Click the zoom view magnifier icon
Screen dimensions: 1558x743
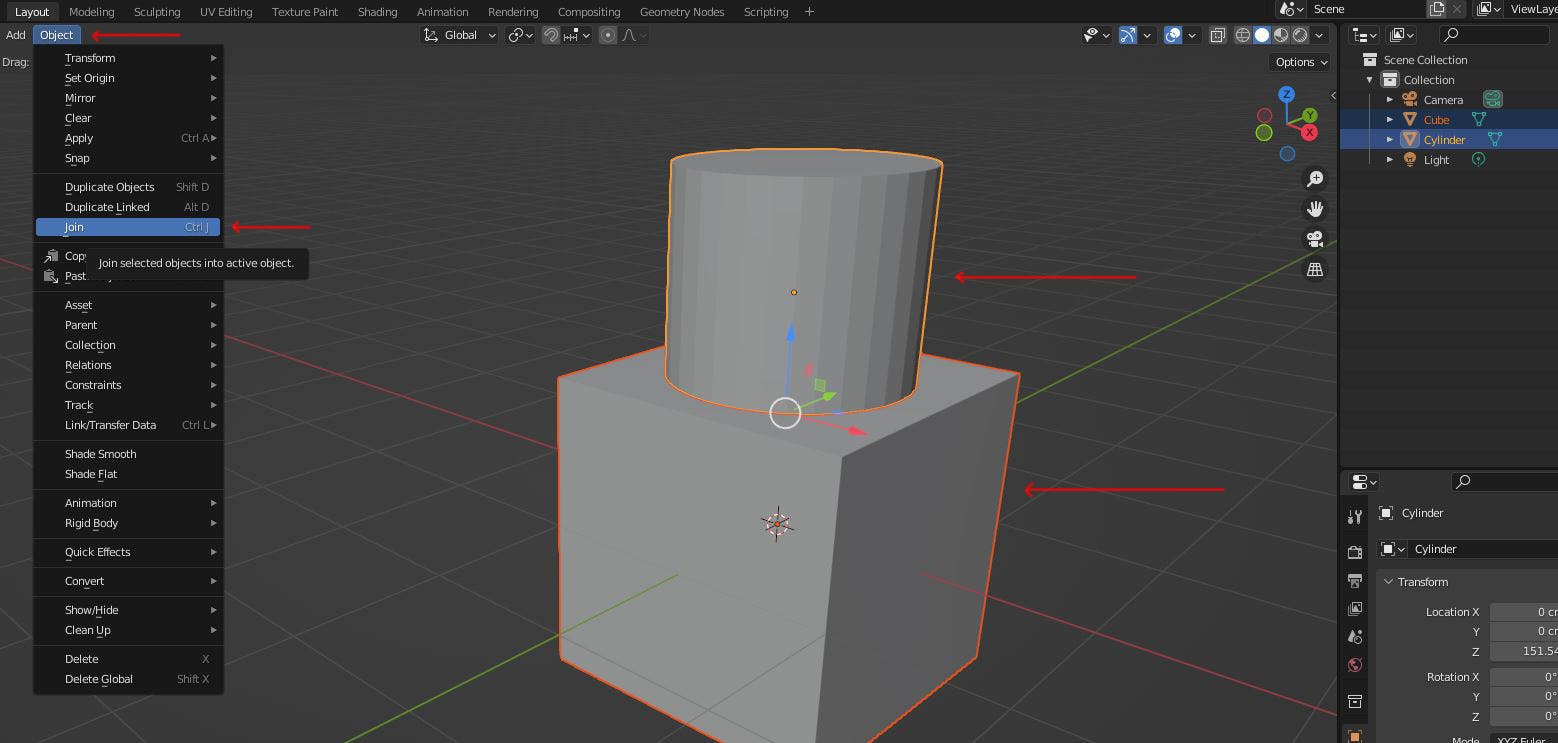coord(1314,178)
